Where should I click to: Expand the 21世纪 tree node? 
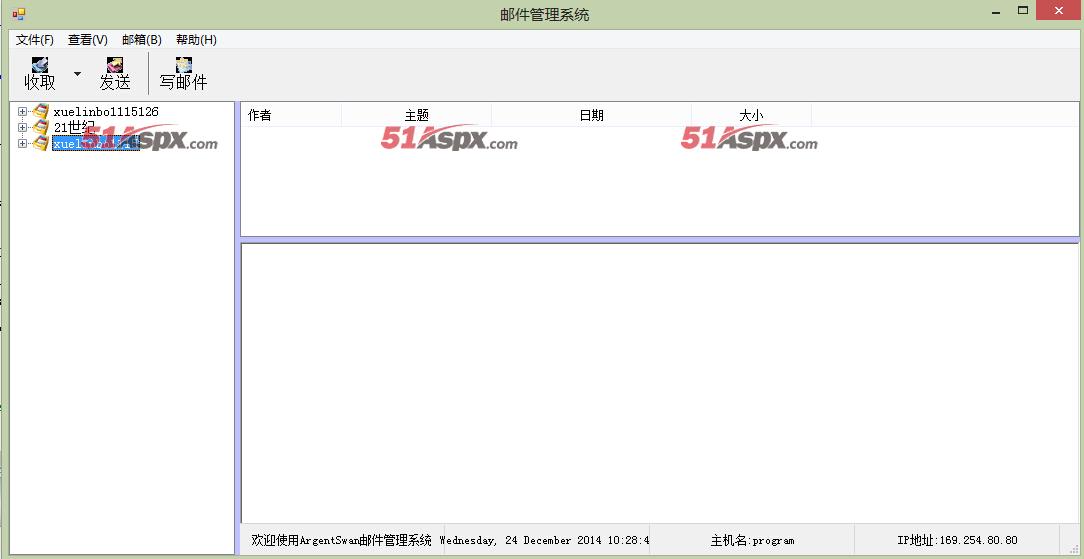[22, 127]
